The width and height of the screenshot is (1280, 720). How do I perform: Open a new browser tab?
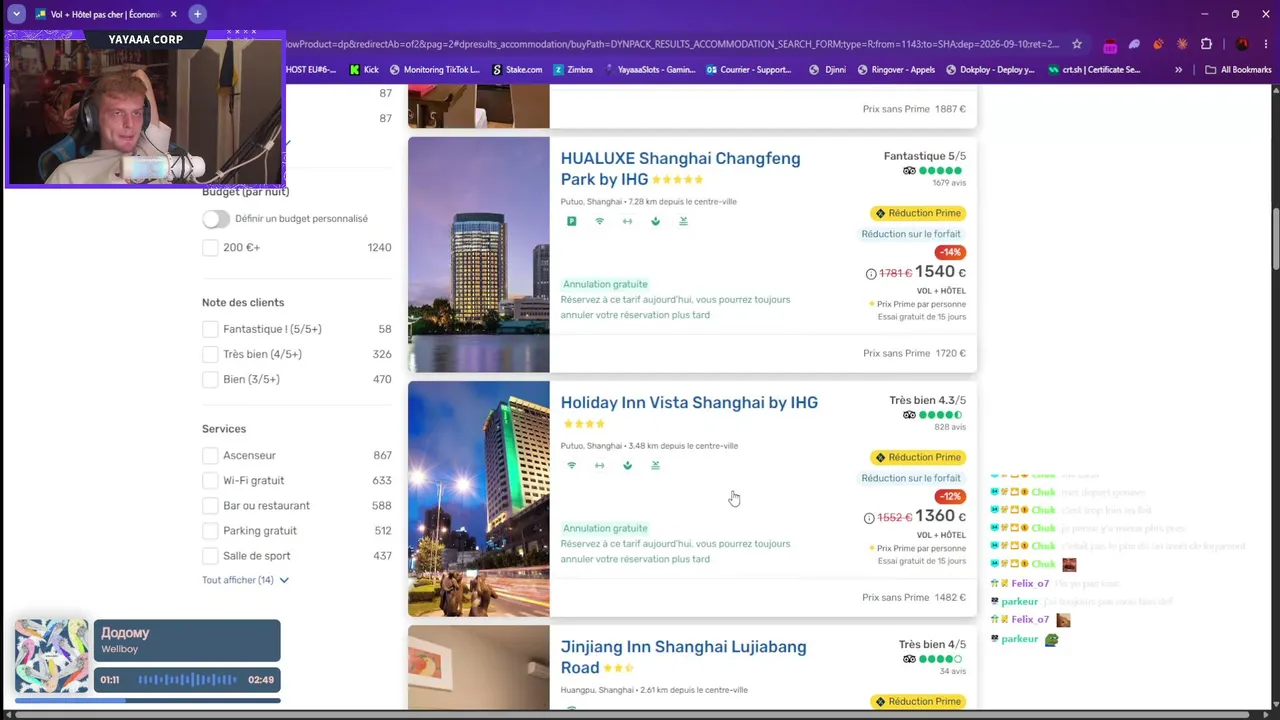tap(197, 14)
